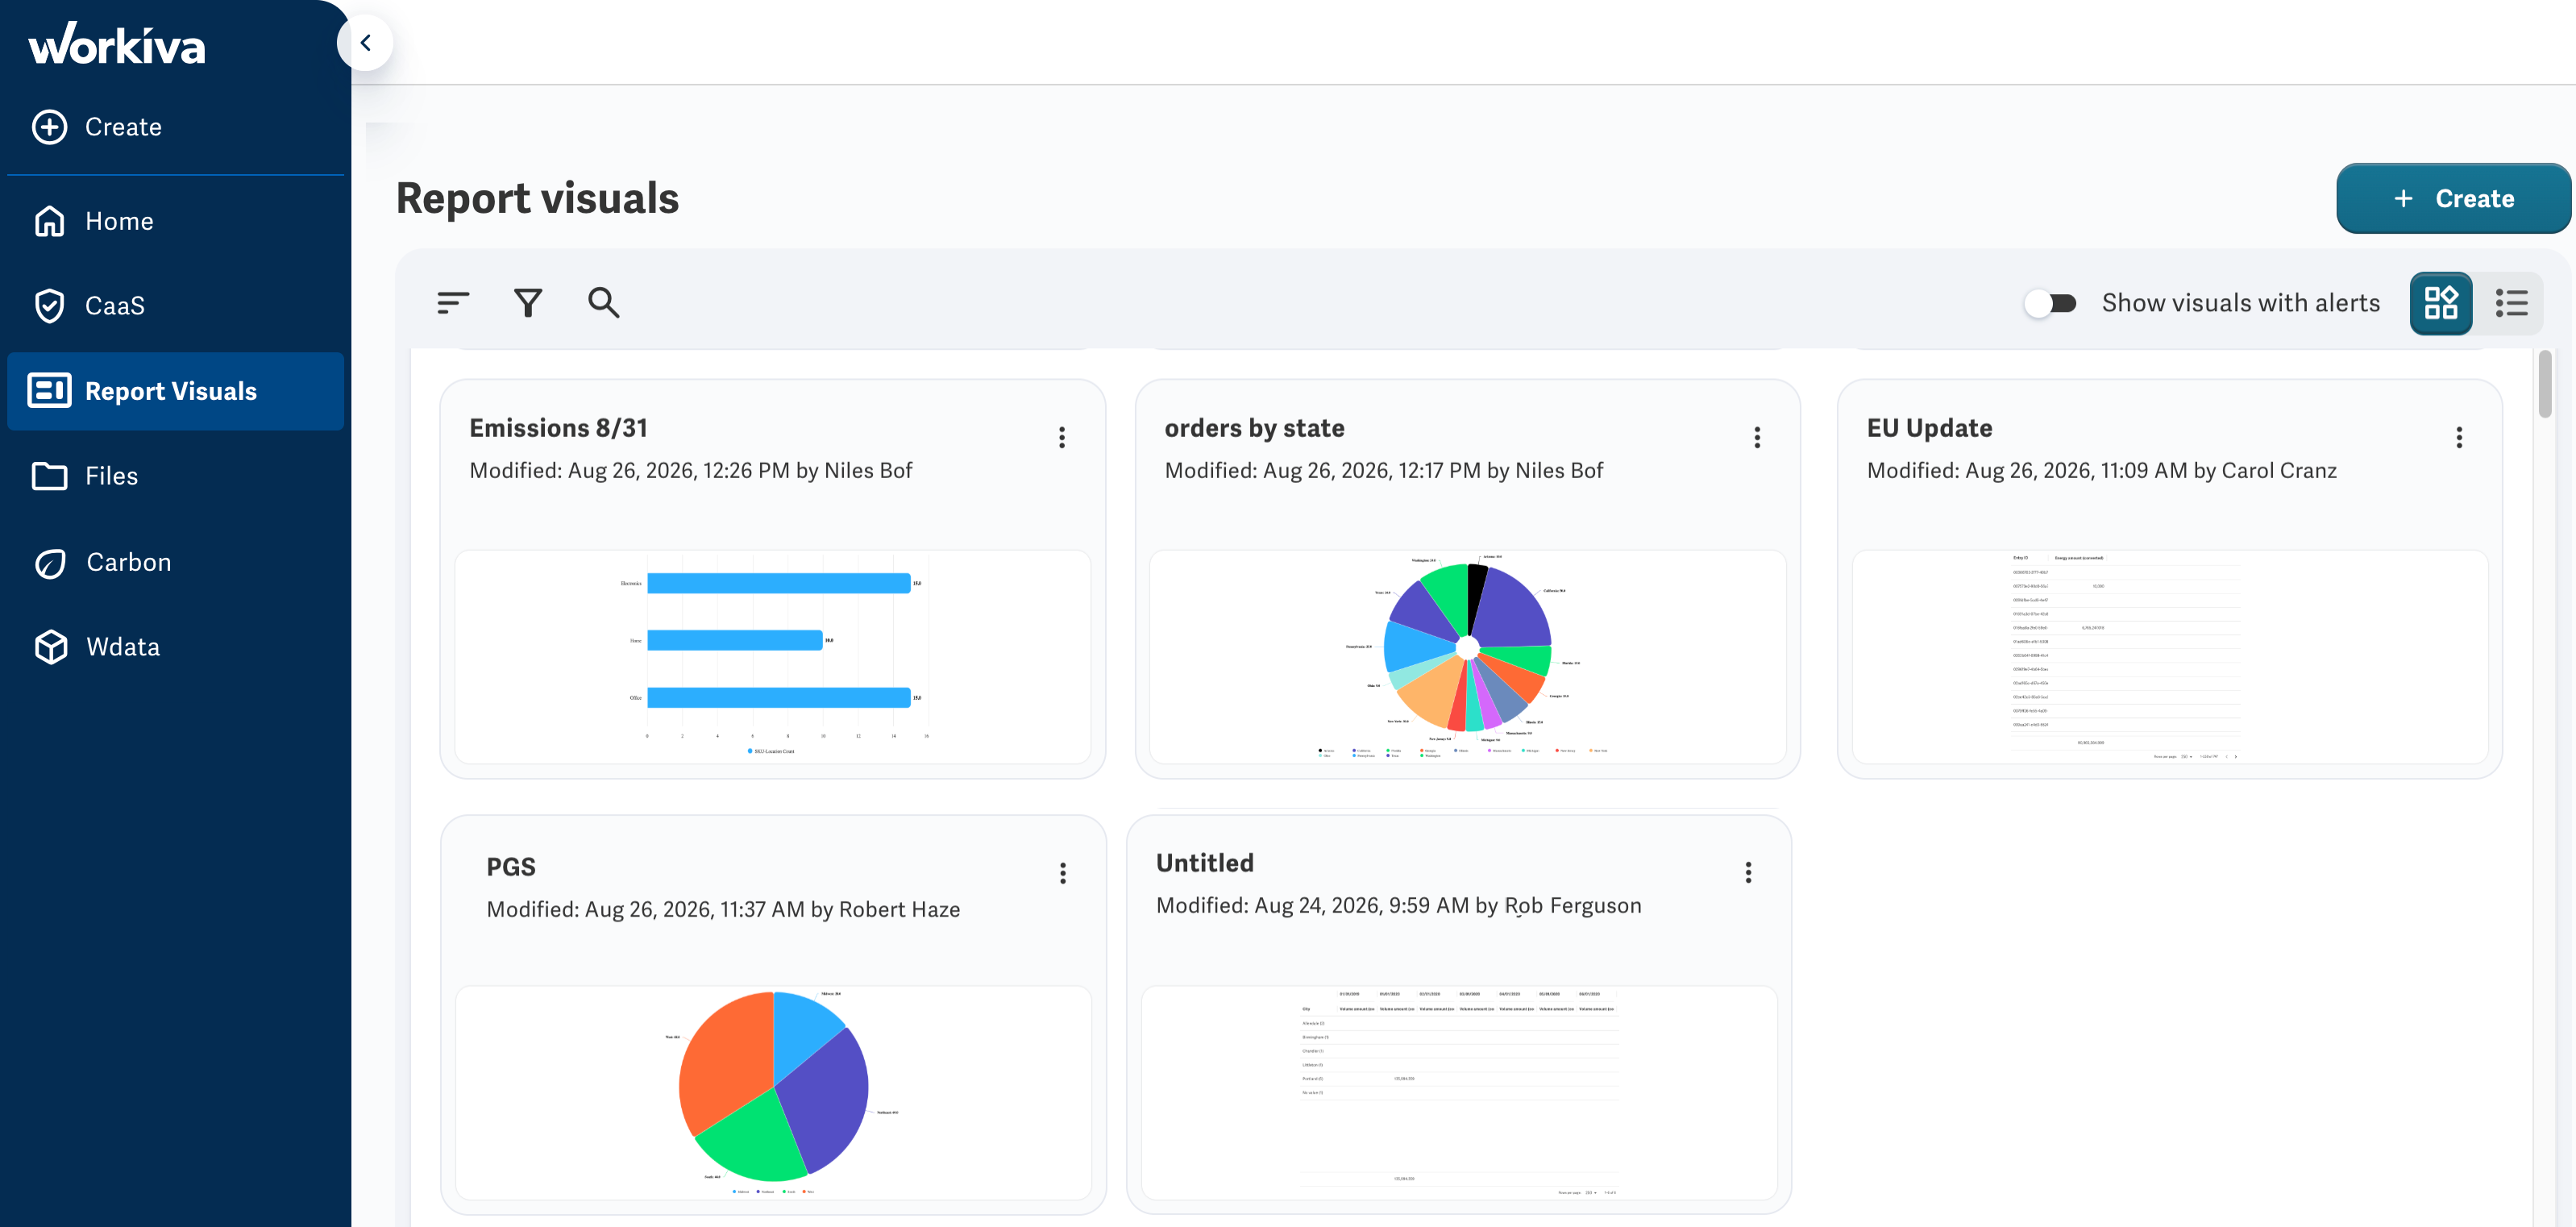Click the search magnifier icon
Image resolution: width=2576 pixels, height=1227 pixels.
click(603, 302)
